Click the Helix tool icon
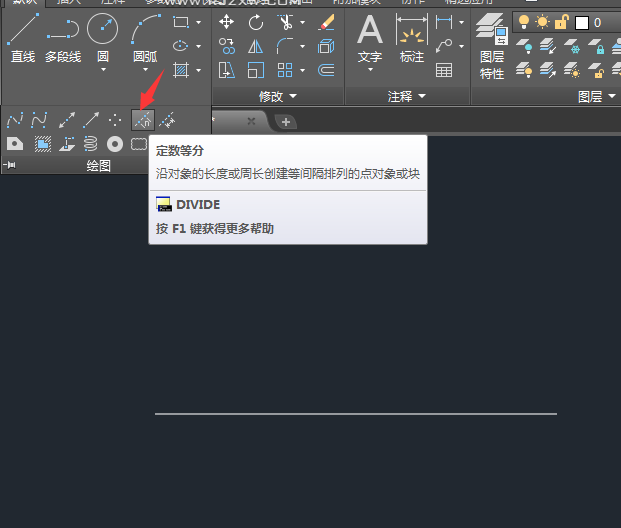 [91, 144]
